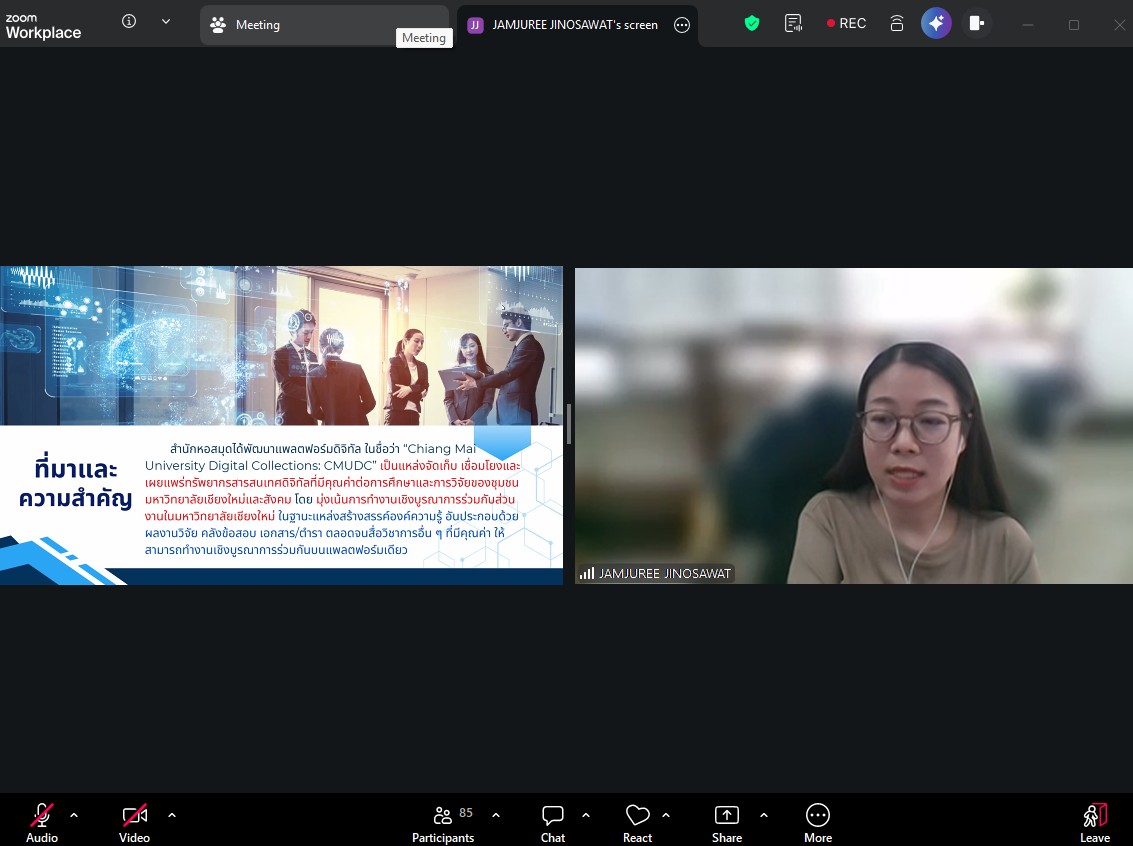Toggle the side panel layout icon

point(977,23)
